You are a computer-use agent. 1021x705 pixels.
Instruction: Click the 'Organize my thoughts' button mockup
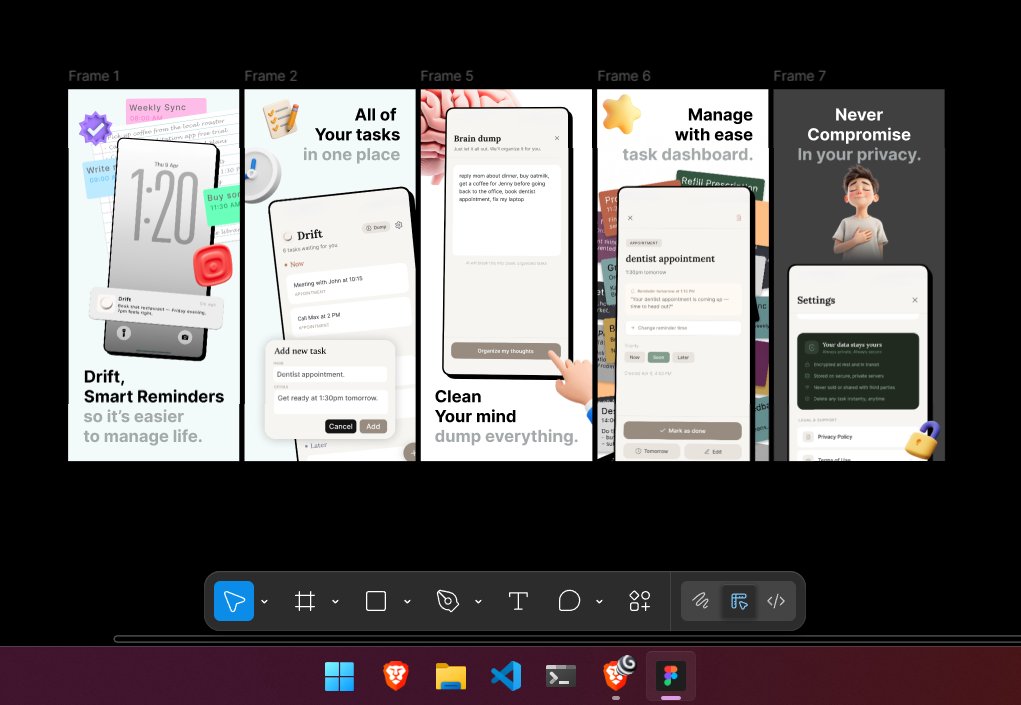(x=505, y=351)
